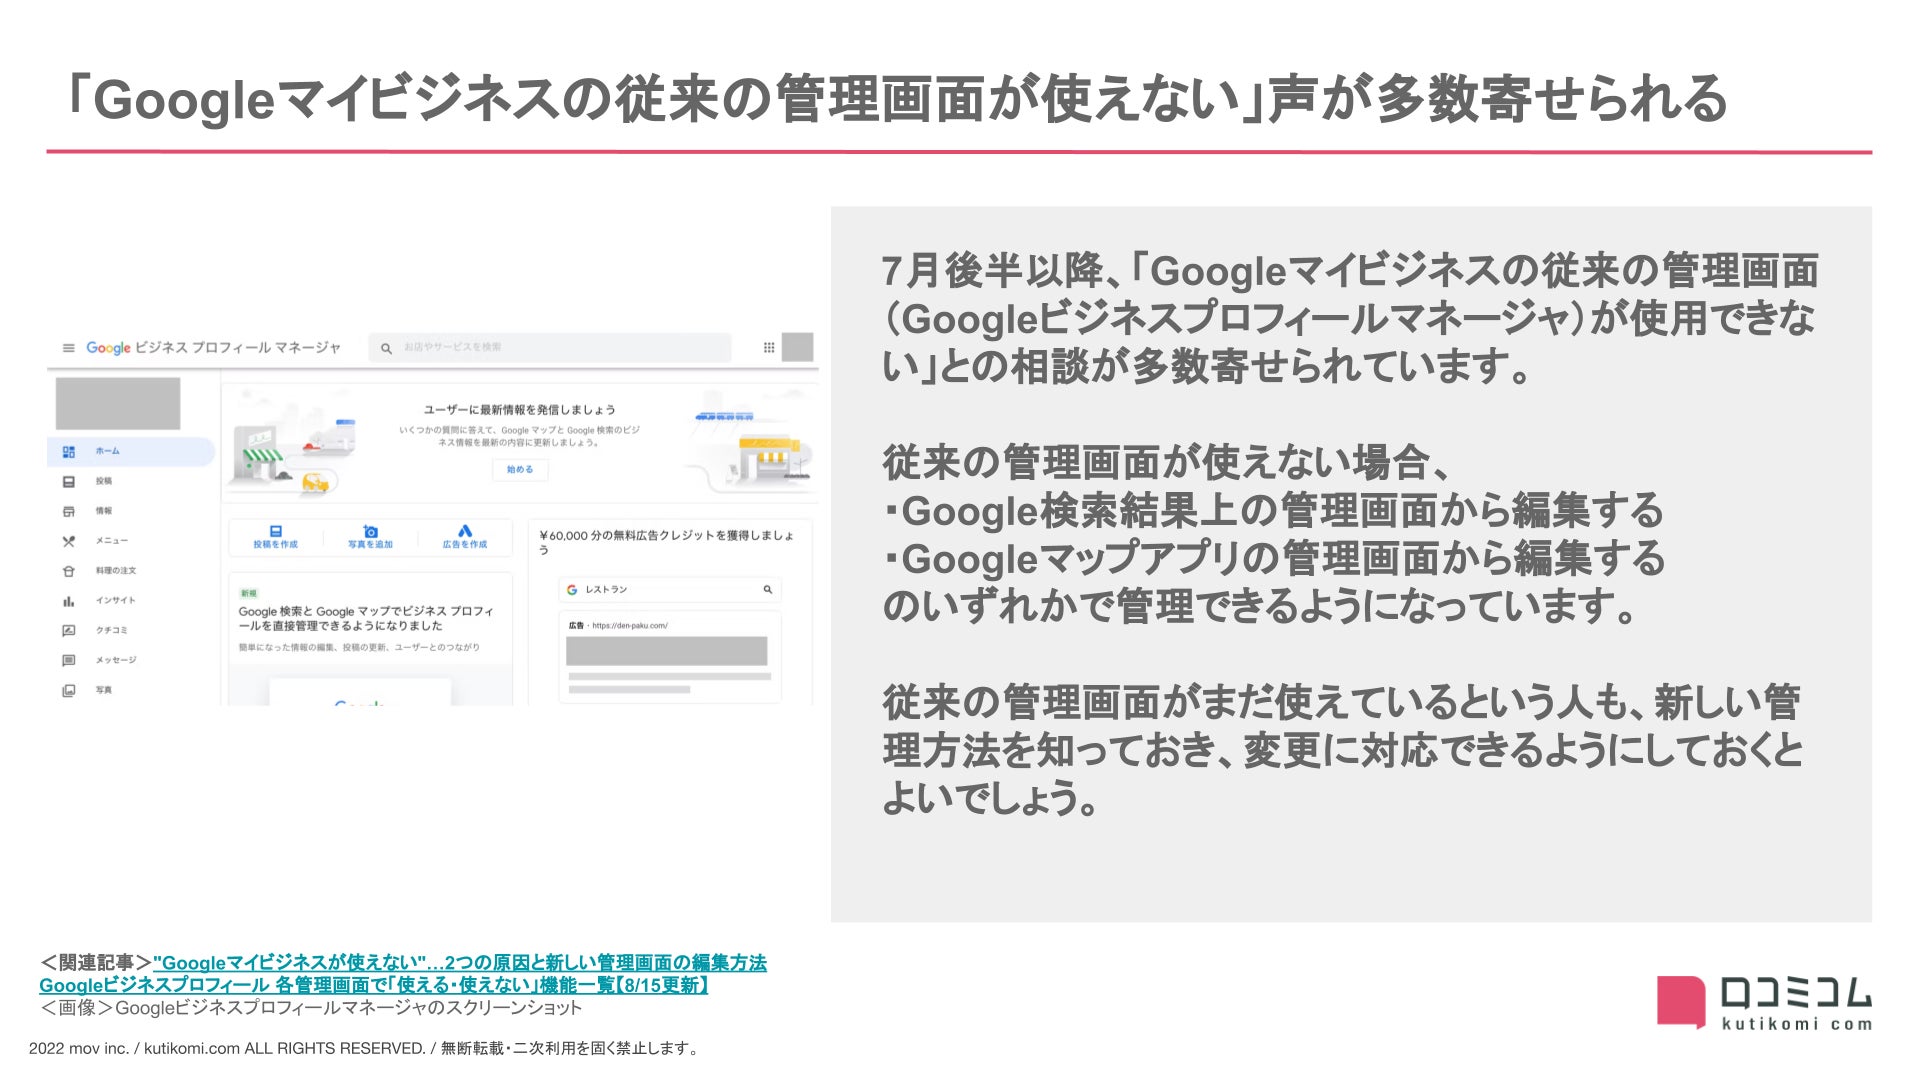Focus the お店やサービスを検索 search field

[x=550, y=347]
